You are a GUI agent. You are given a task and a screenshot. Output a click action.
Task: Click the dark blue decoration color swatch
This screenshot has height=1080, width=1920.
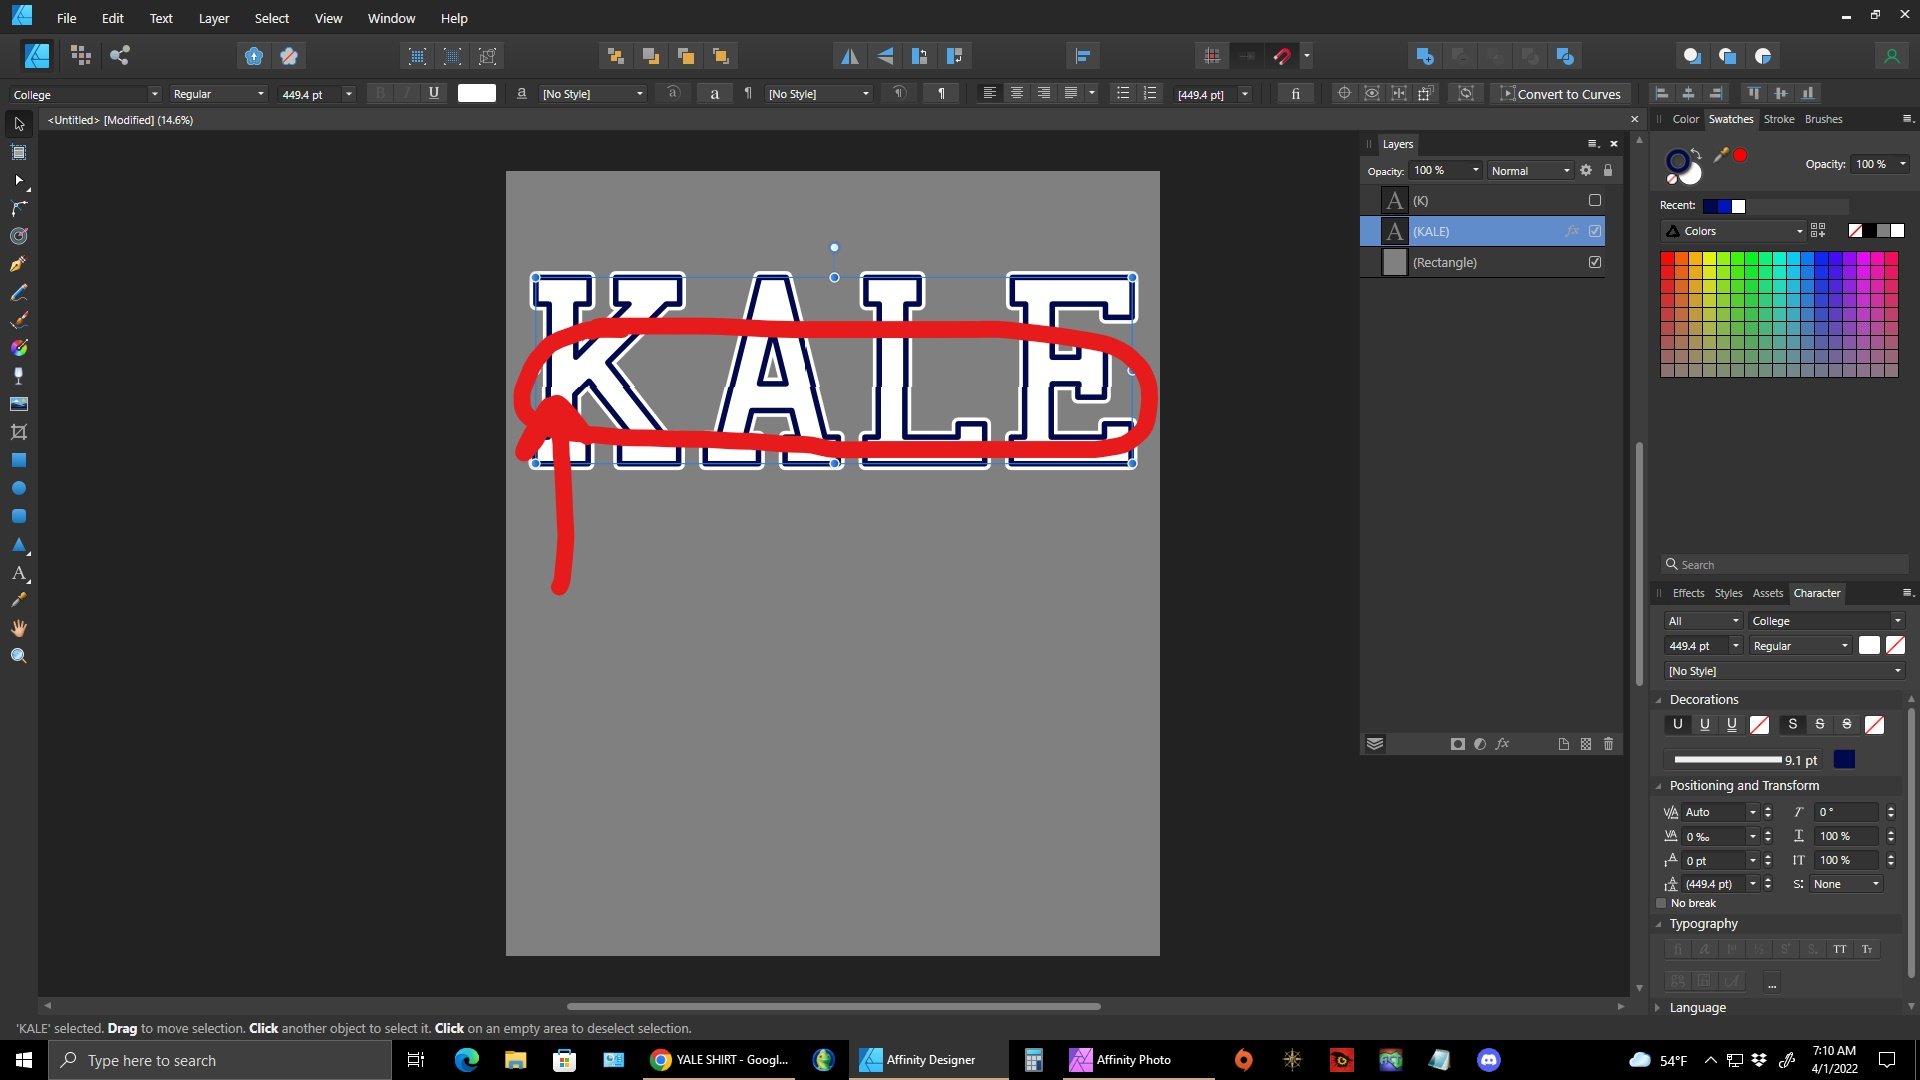pos(1844,760)
